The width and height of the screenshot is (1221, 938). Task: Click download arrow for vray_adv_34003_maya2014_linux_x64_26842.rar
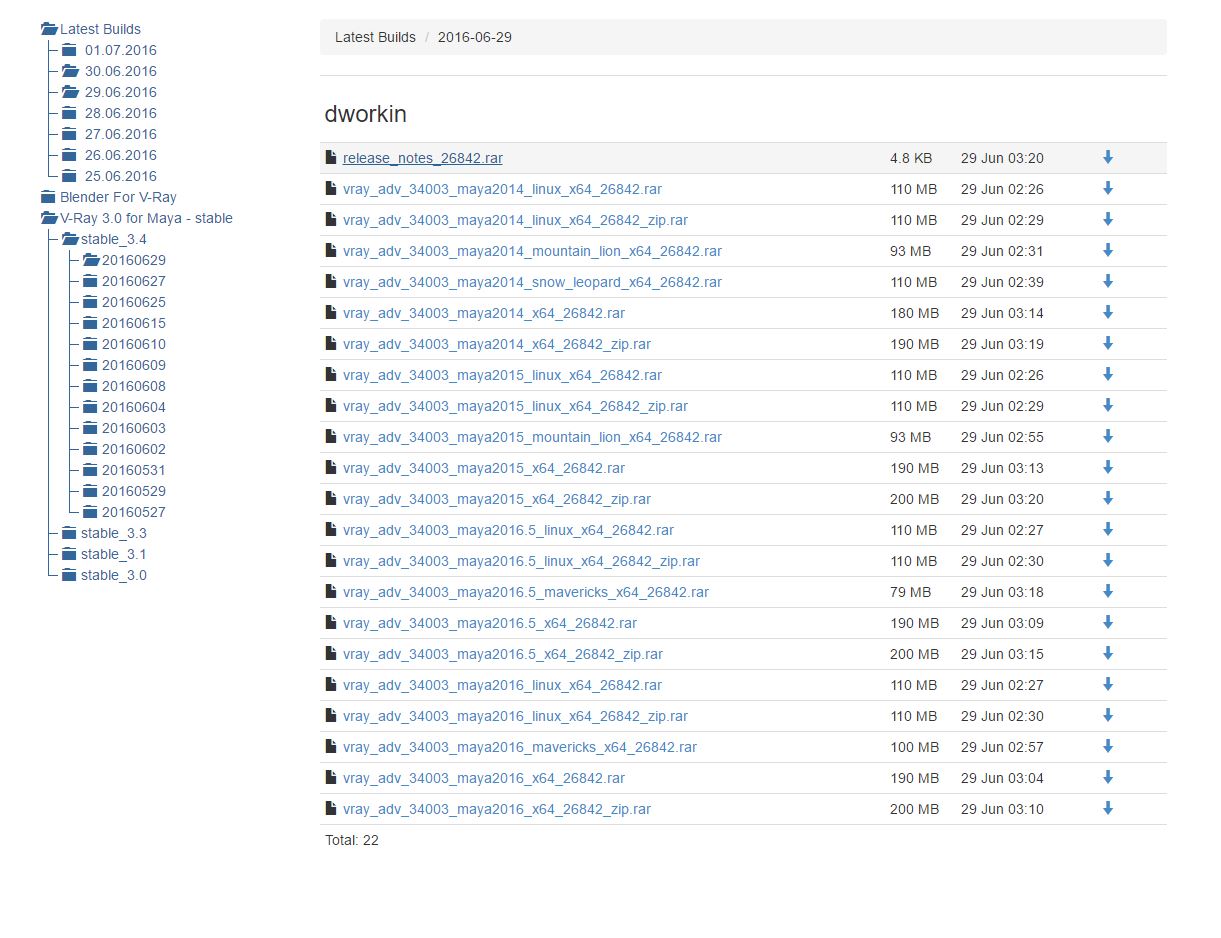point(1108,189)
